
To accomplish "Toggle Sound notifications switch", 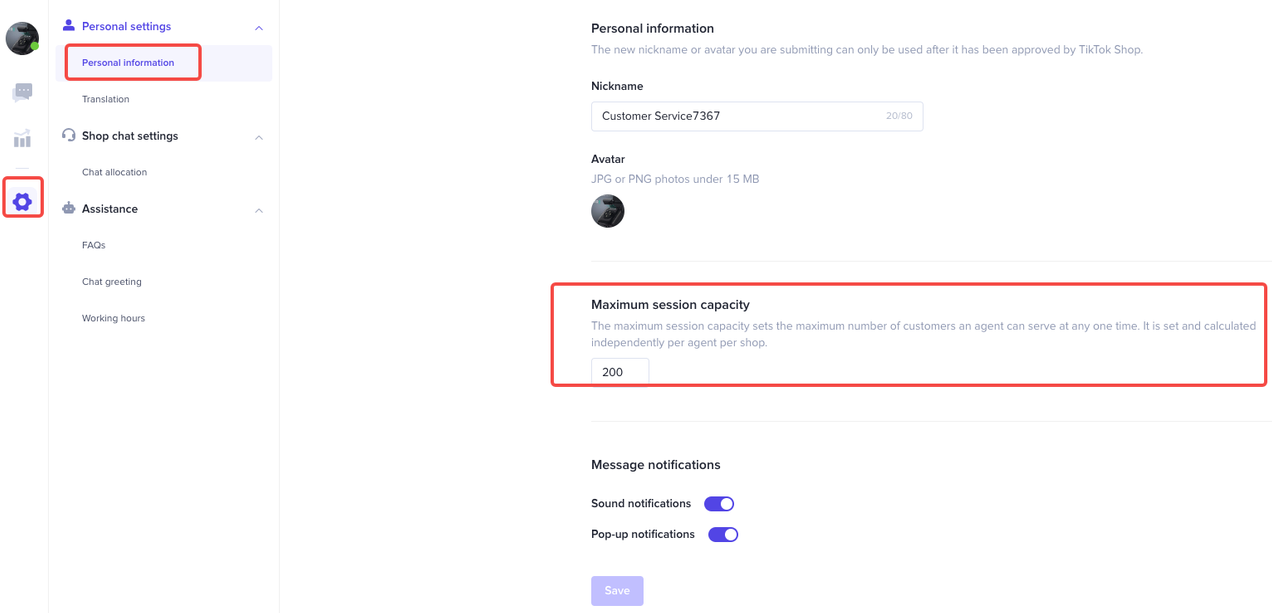I will tap(719, 504).
